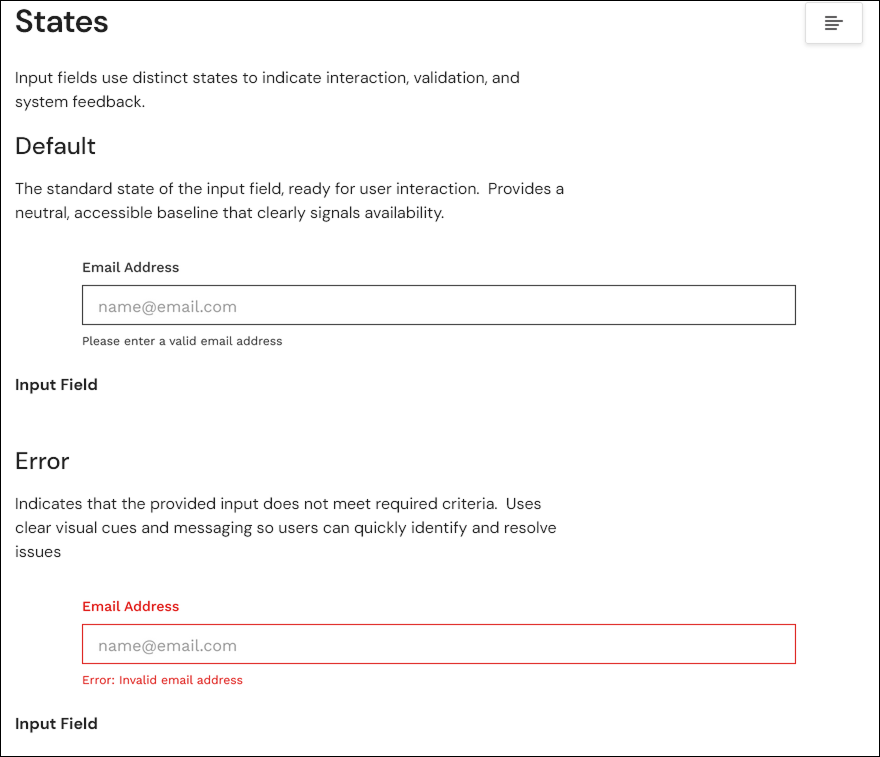Click the Input Field caption under Default example
The image size is (880, 757).
click(56, 384)
